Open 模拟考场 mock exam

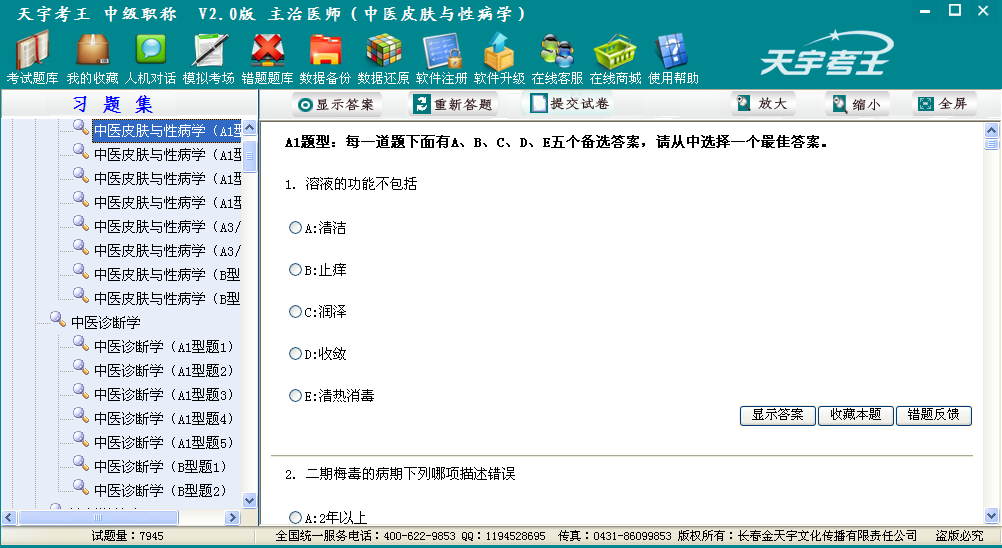pyautogui.click(x=208, y=59)
